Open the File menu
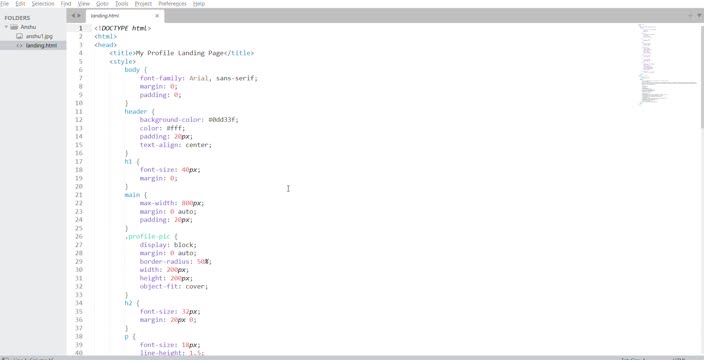This screenshot has width=704, height=360. click(x=4, y=4)
